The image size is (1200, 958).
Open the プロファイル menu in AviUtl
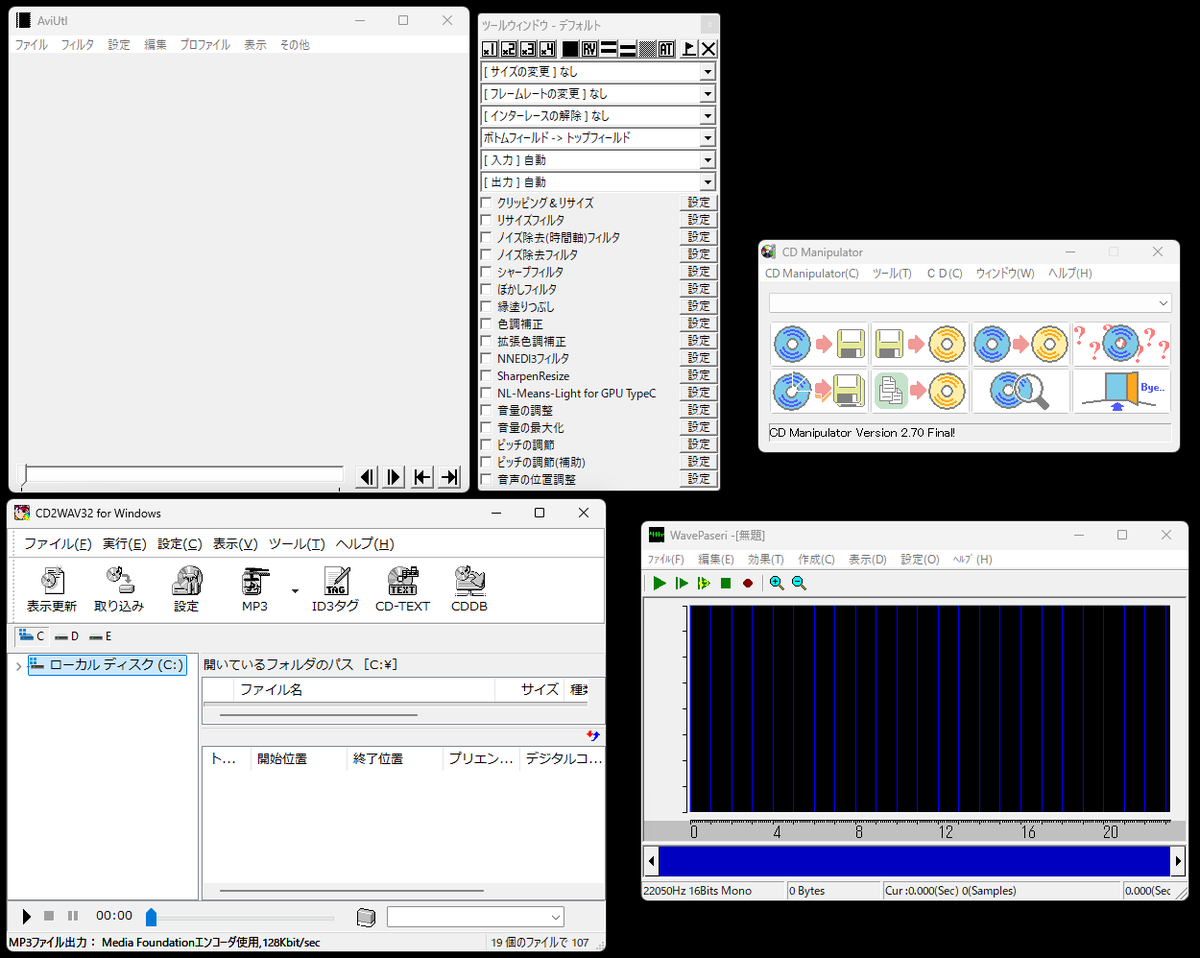[204, 45]
